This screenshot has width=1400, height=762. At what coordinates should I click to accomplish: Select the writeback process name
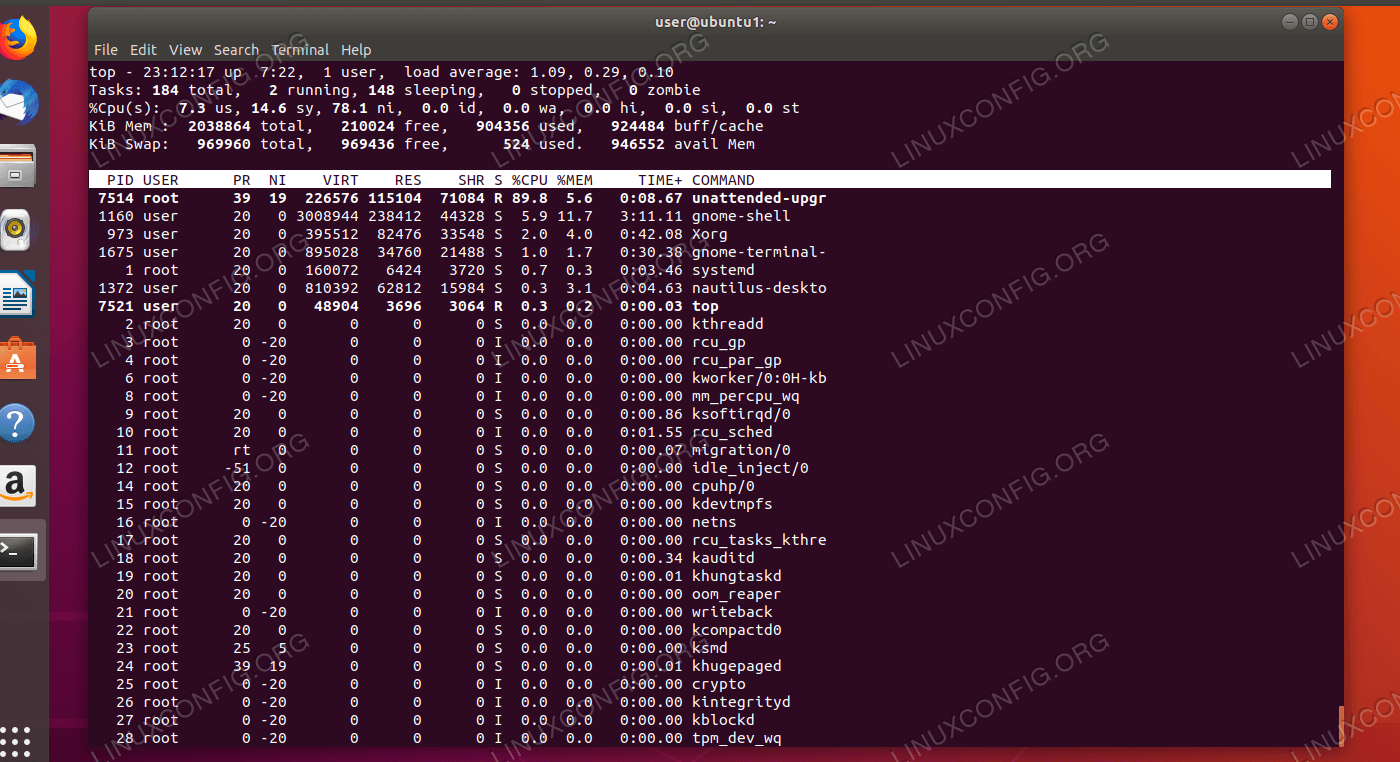tap(732, 612)
